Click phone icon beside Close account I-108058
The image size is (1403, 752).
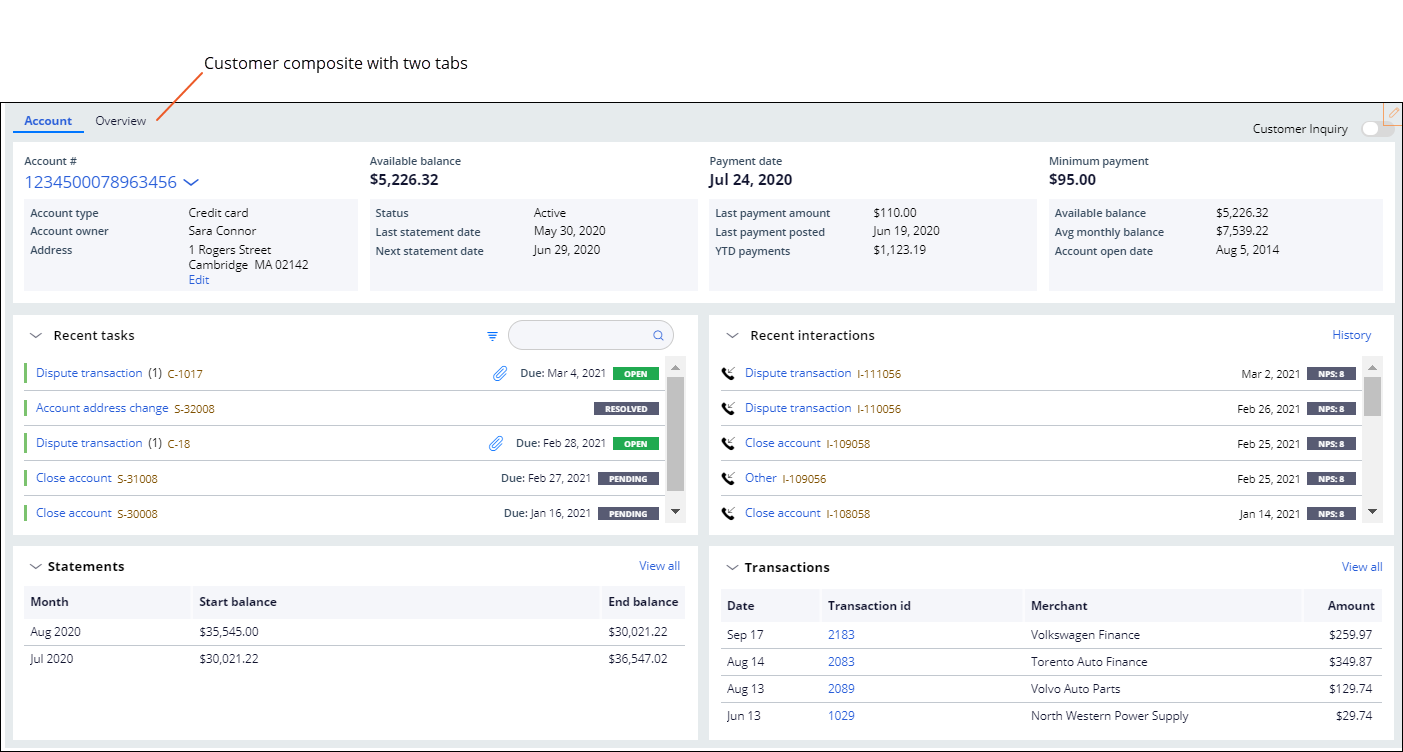(728, 513)
